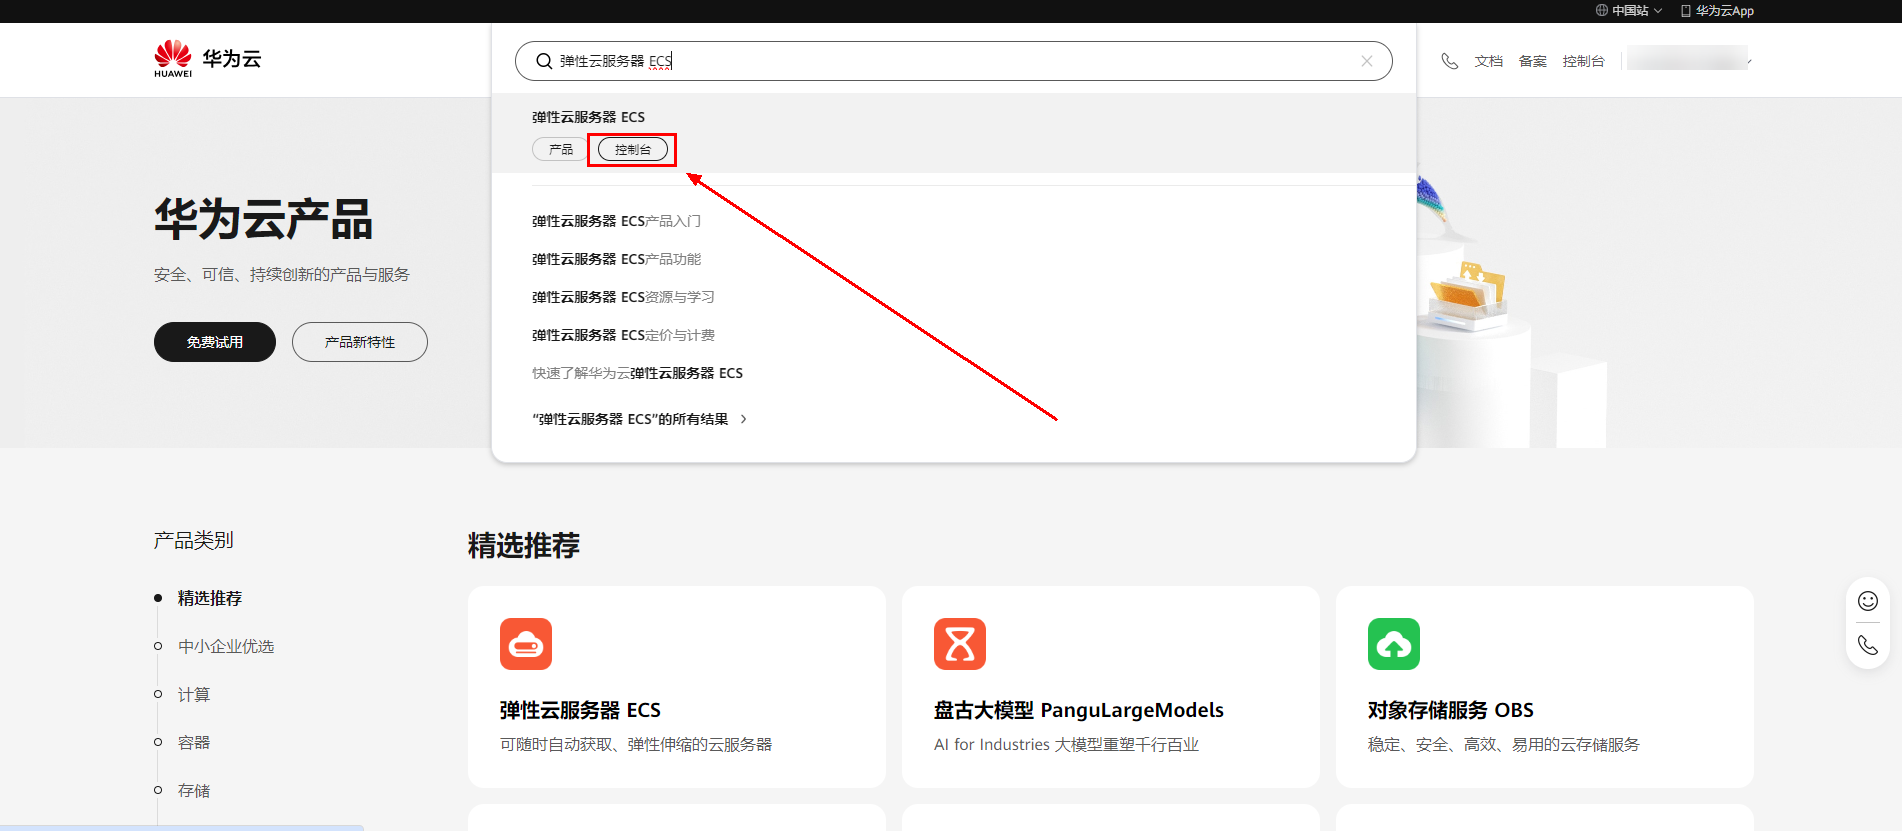Click the 弹性云服务器 ECS suggestion heading
1902x831 pixels.
588,117
